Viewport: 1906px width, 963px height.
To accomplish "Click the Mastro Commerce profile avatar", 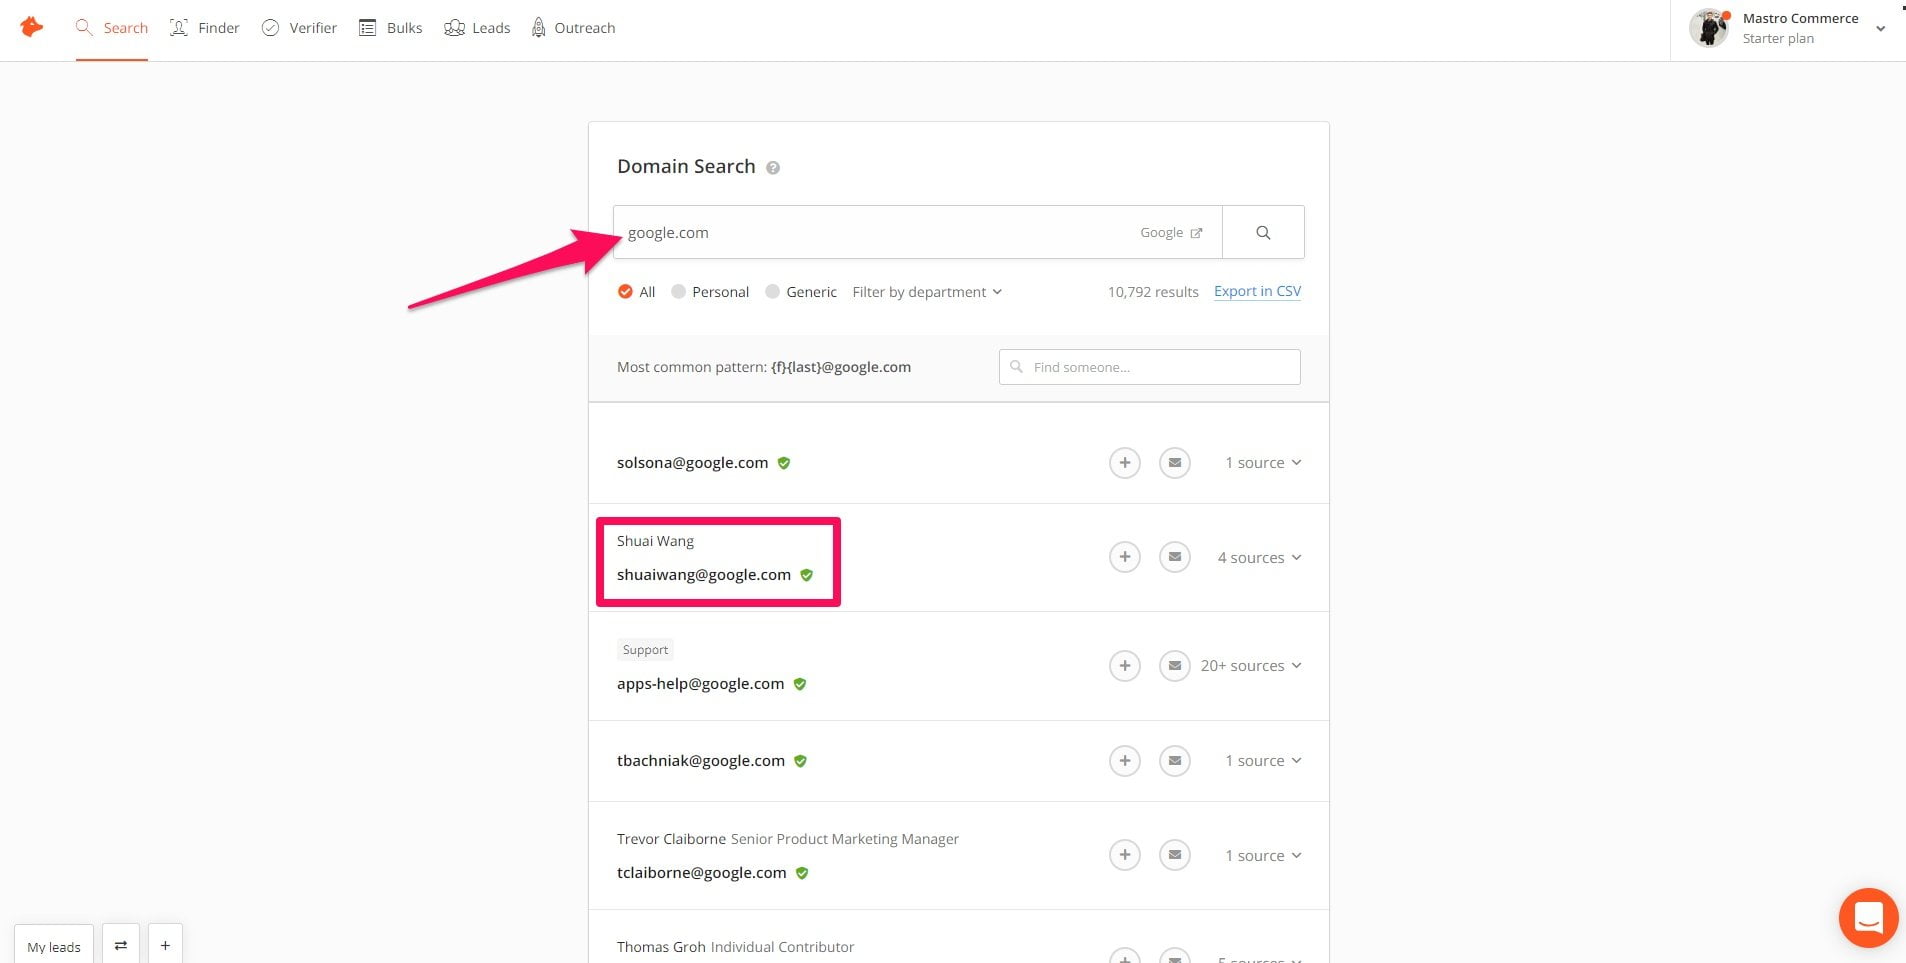I will pos(1709,28).
